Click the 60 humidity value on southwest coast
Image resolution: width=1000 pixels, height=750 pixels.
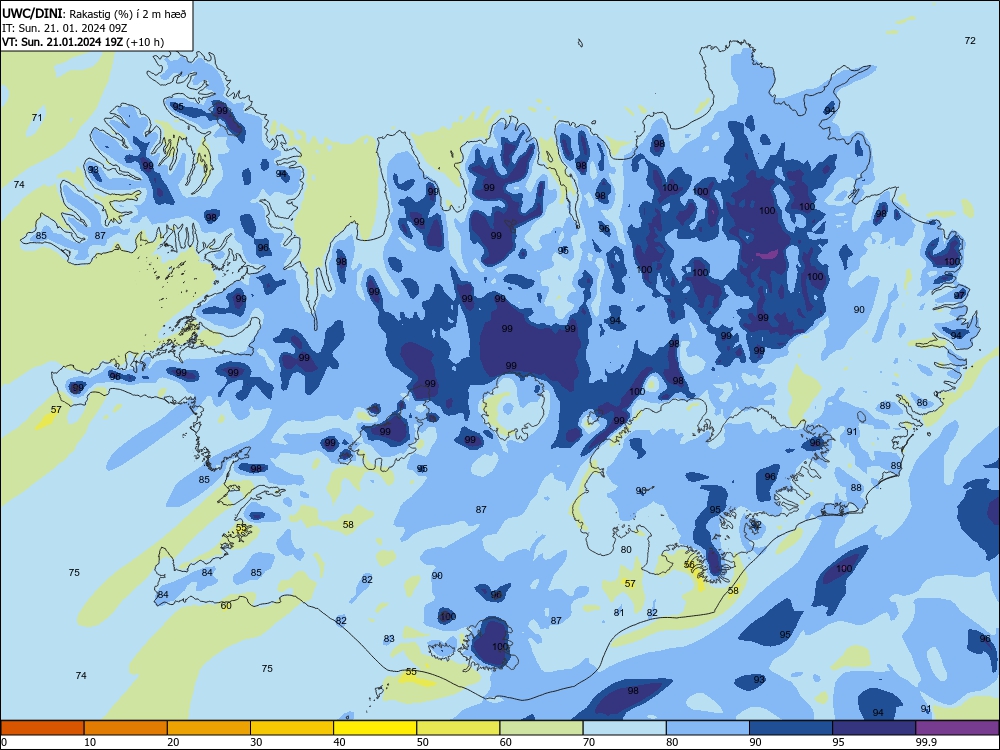coord(226,606)
